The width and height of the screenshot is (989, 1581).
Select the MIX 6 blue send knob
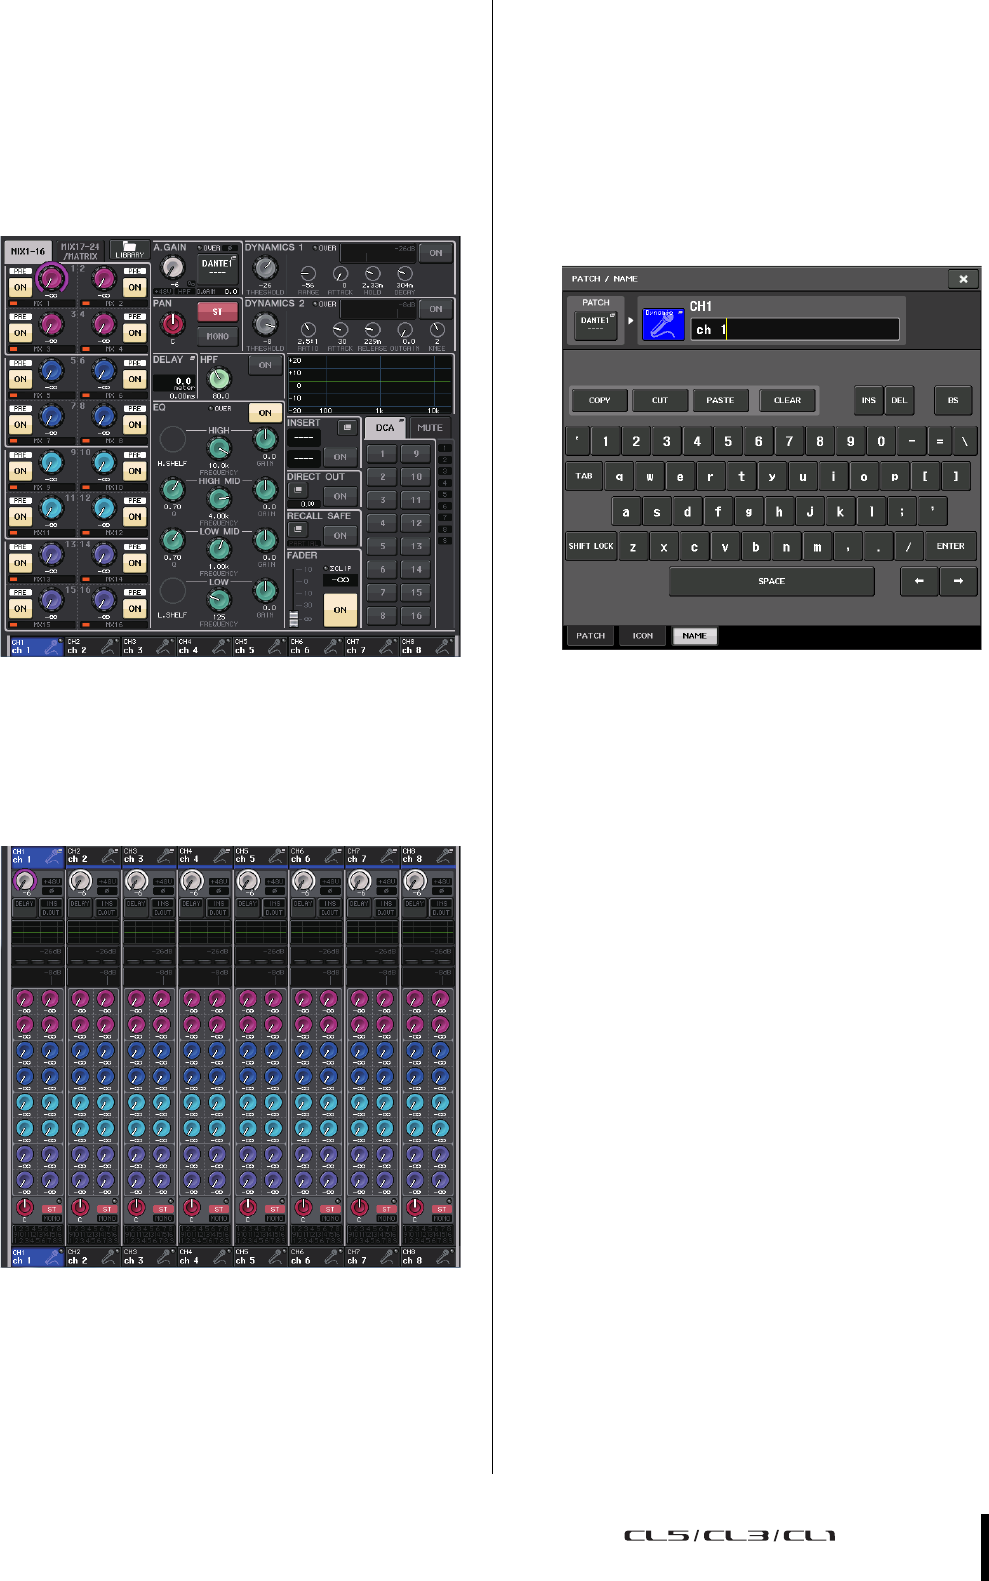coord(104,372)
